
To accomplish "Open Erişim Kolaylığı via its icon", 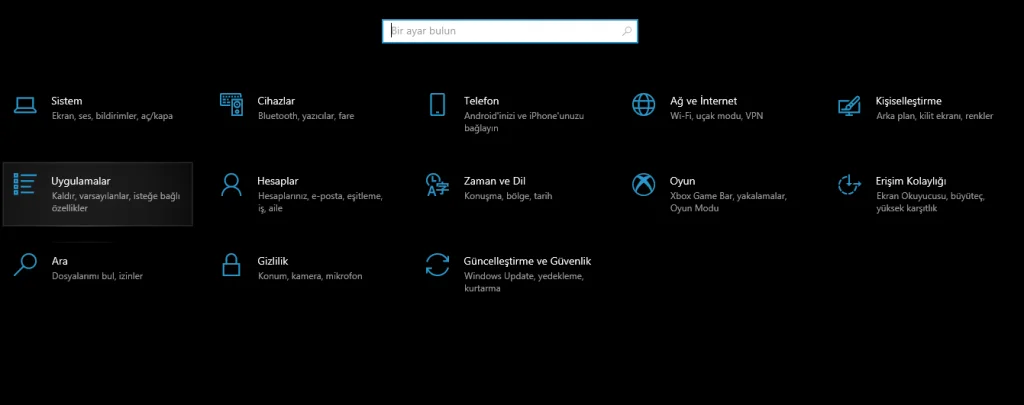I will 849,184.
